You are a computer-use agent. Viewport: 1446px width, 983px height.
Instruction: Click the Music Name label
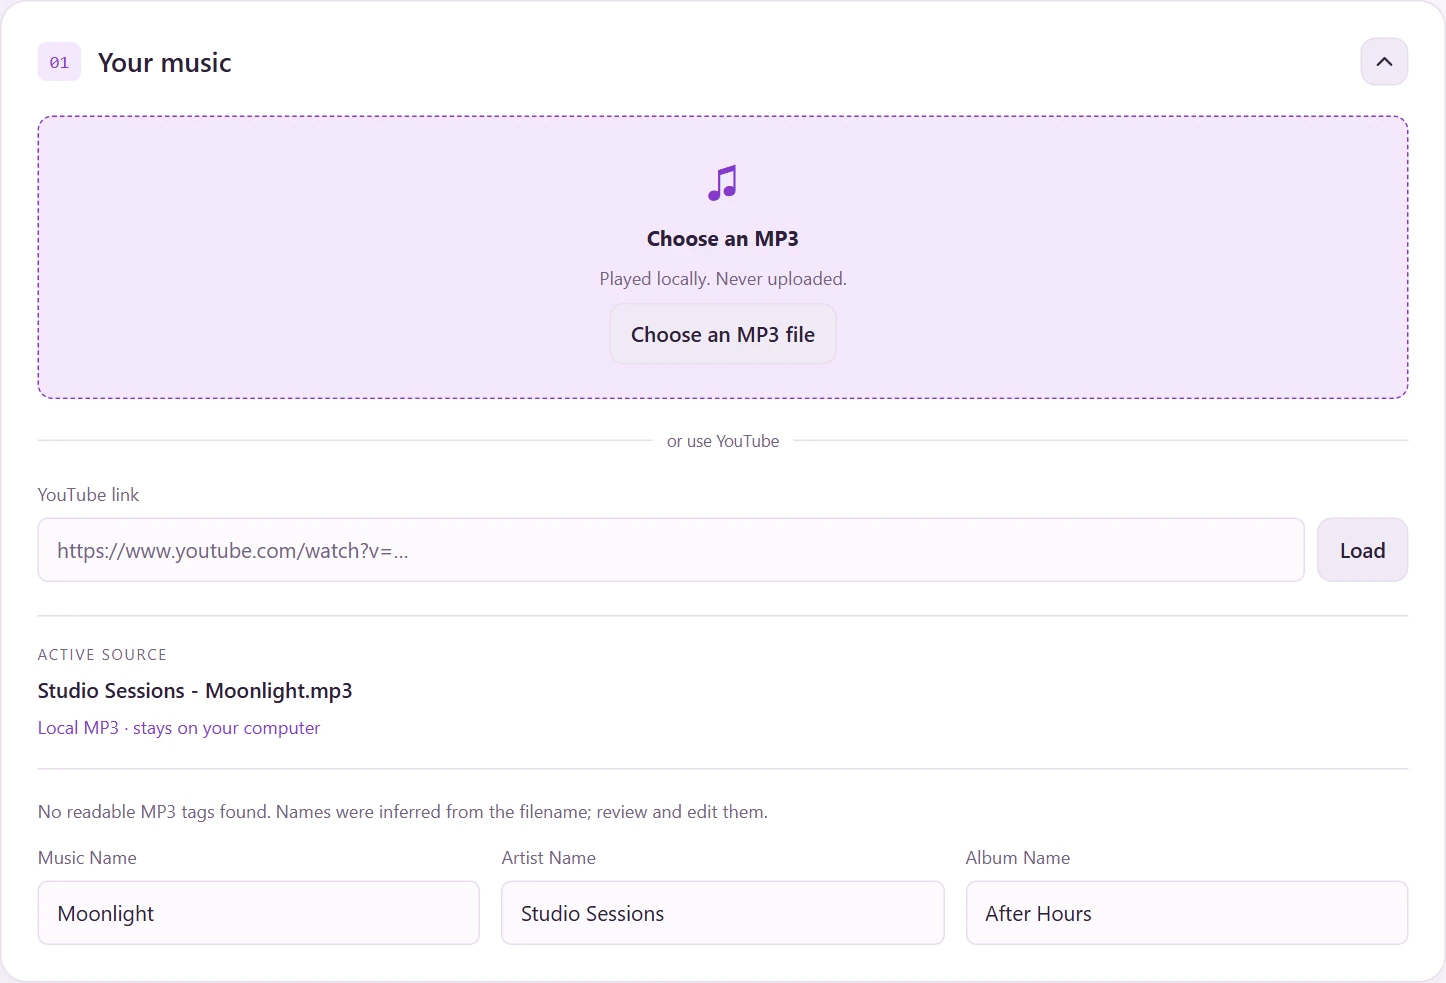tap(87, 858)
